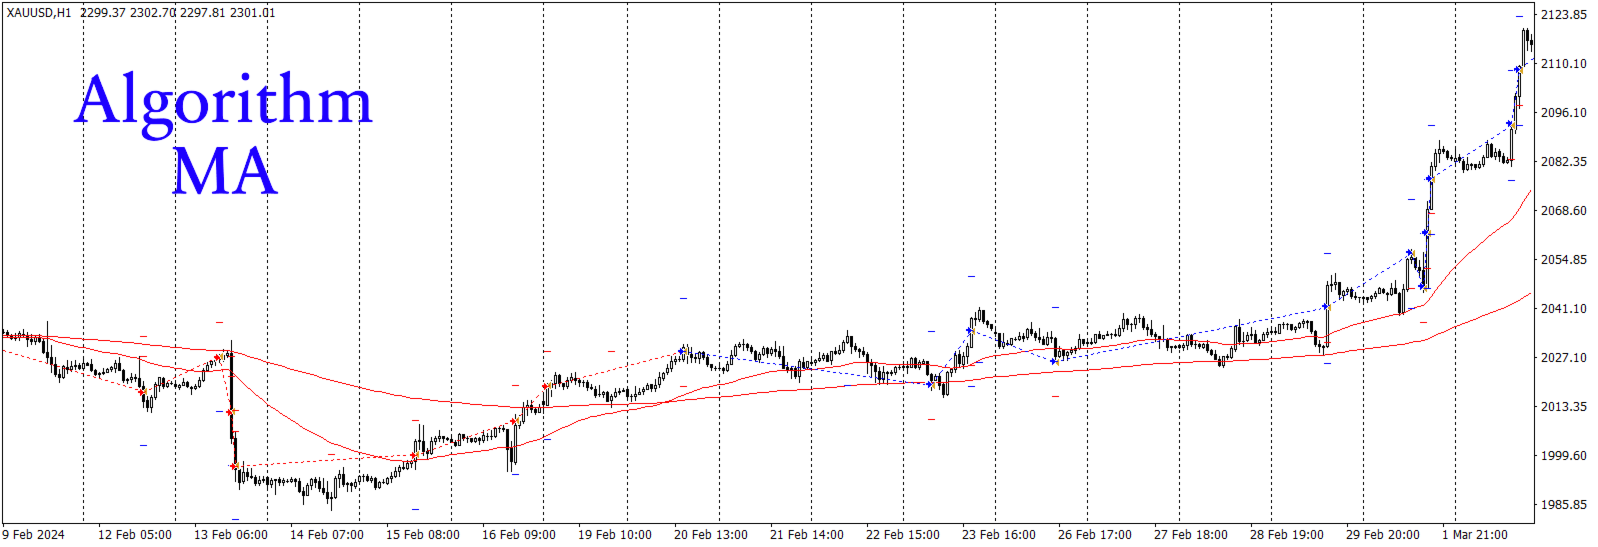The image size is (1598, 547).
Task: Click the time label 12 Feb 05:00
Action: tap(135, 535)
